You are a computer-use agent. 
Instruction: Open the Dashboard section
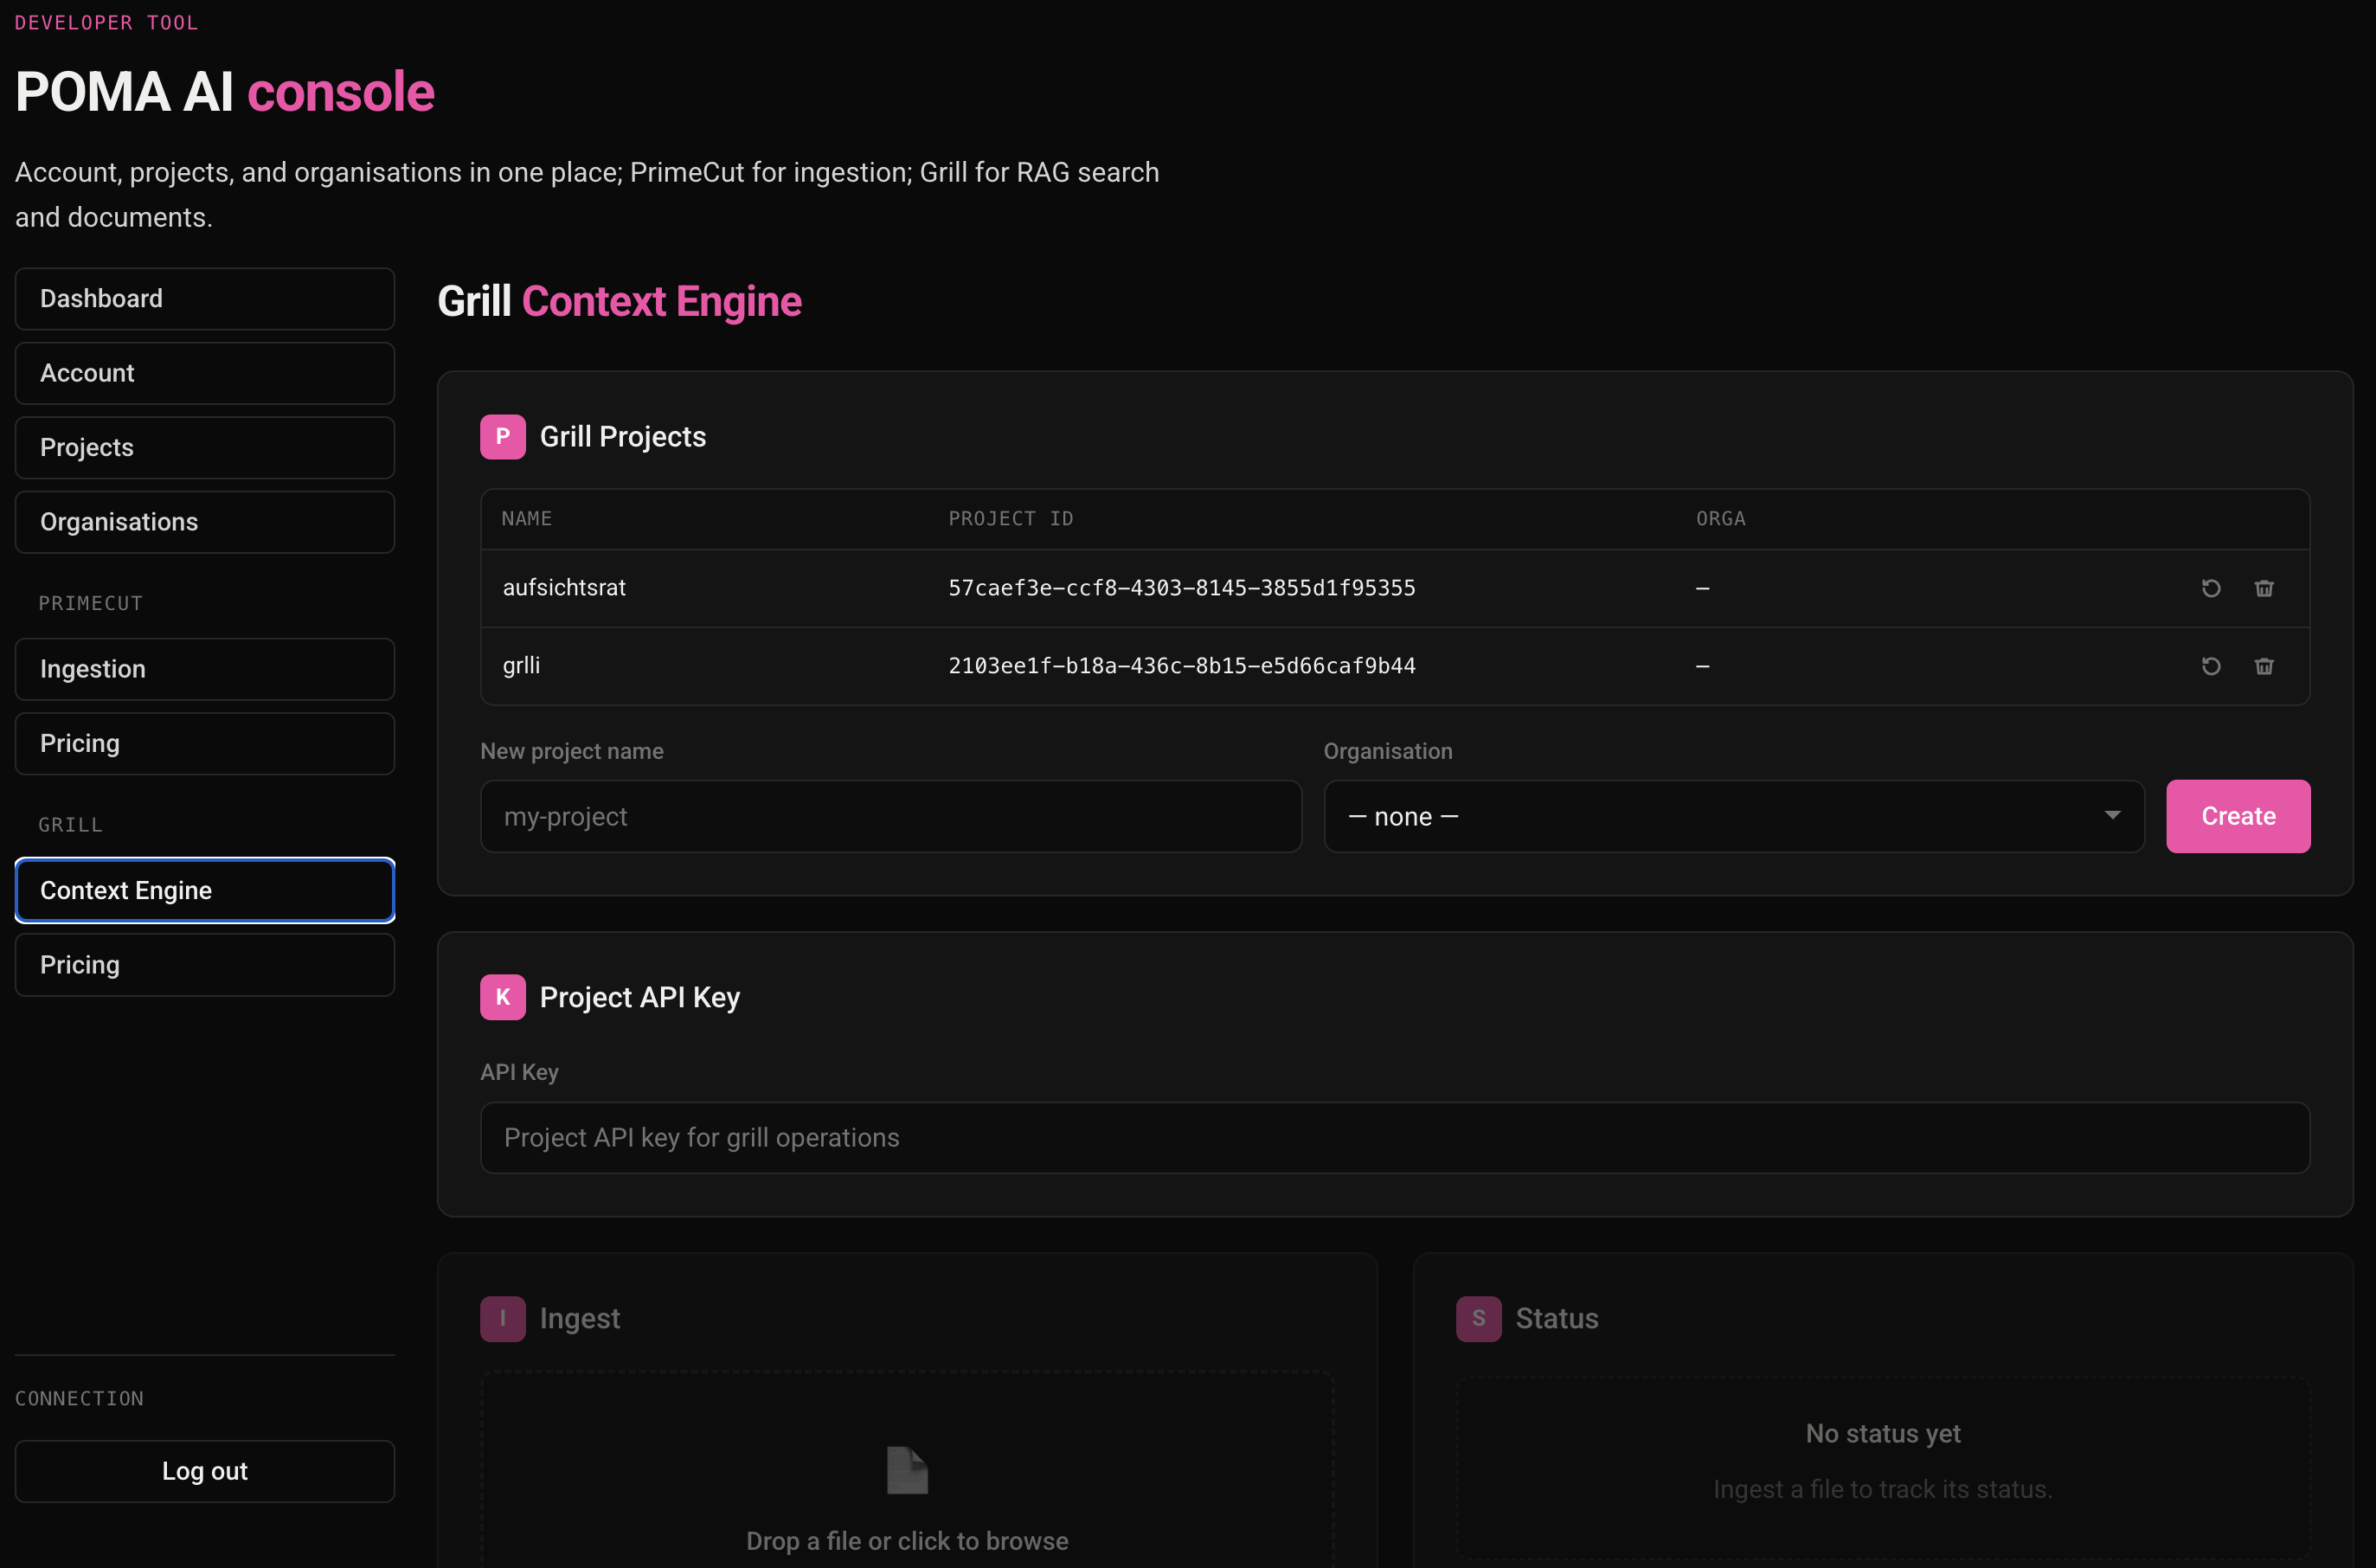pyautogui.click(x=205, y=299)
